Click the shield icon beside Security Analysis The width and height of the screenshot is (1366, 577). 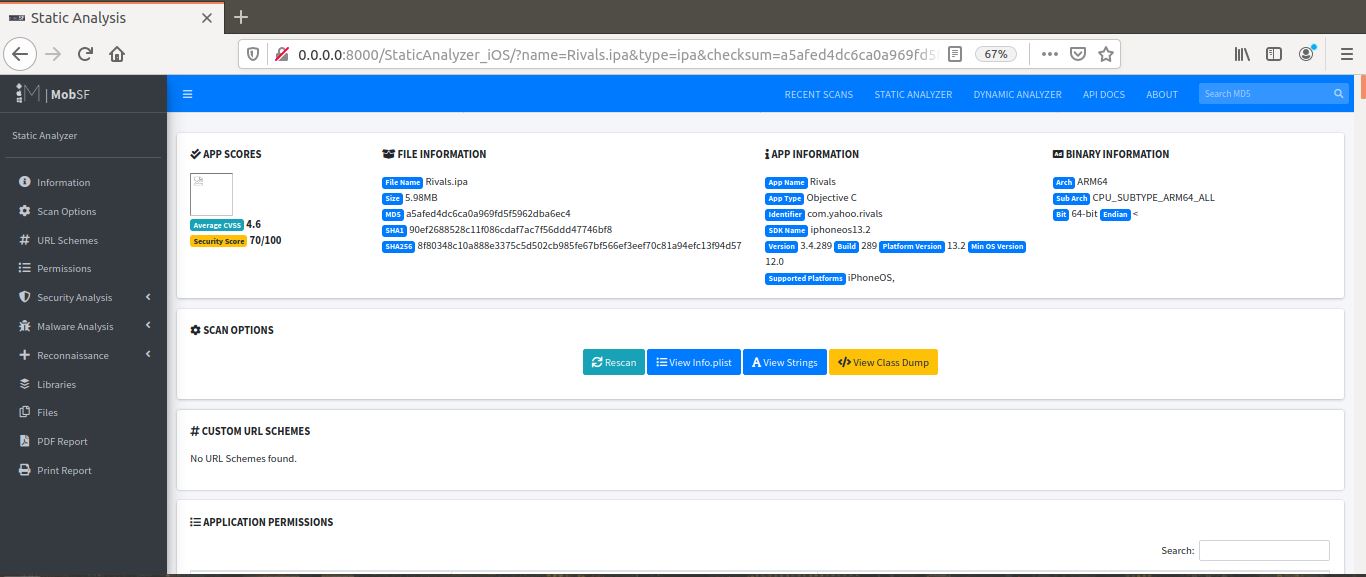coord(25,297)
